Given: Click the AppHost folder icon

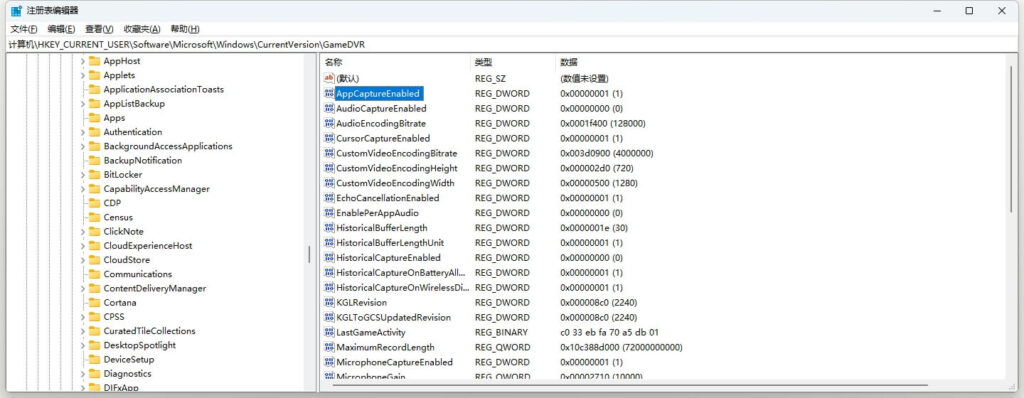Looking at the screenshot, I should coord(94,61).
